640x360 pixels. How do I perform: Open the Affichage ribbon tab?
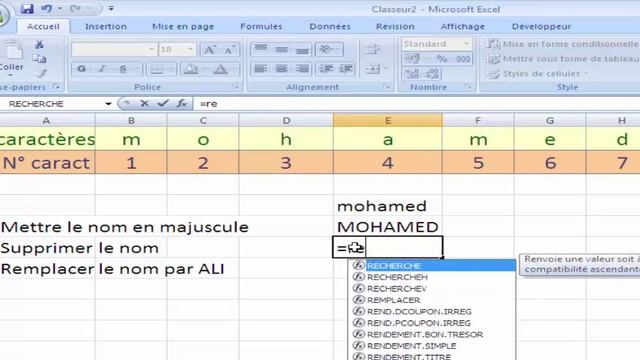pos(462,27)
